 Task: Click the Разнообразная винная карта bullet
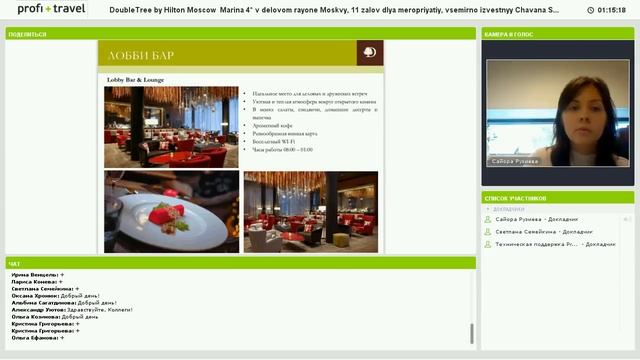point(284,133)
